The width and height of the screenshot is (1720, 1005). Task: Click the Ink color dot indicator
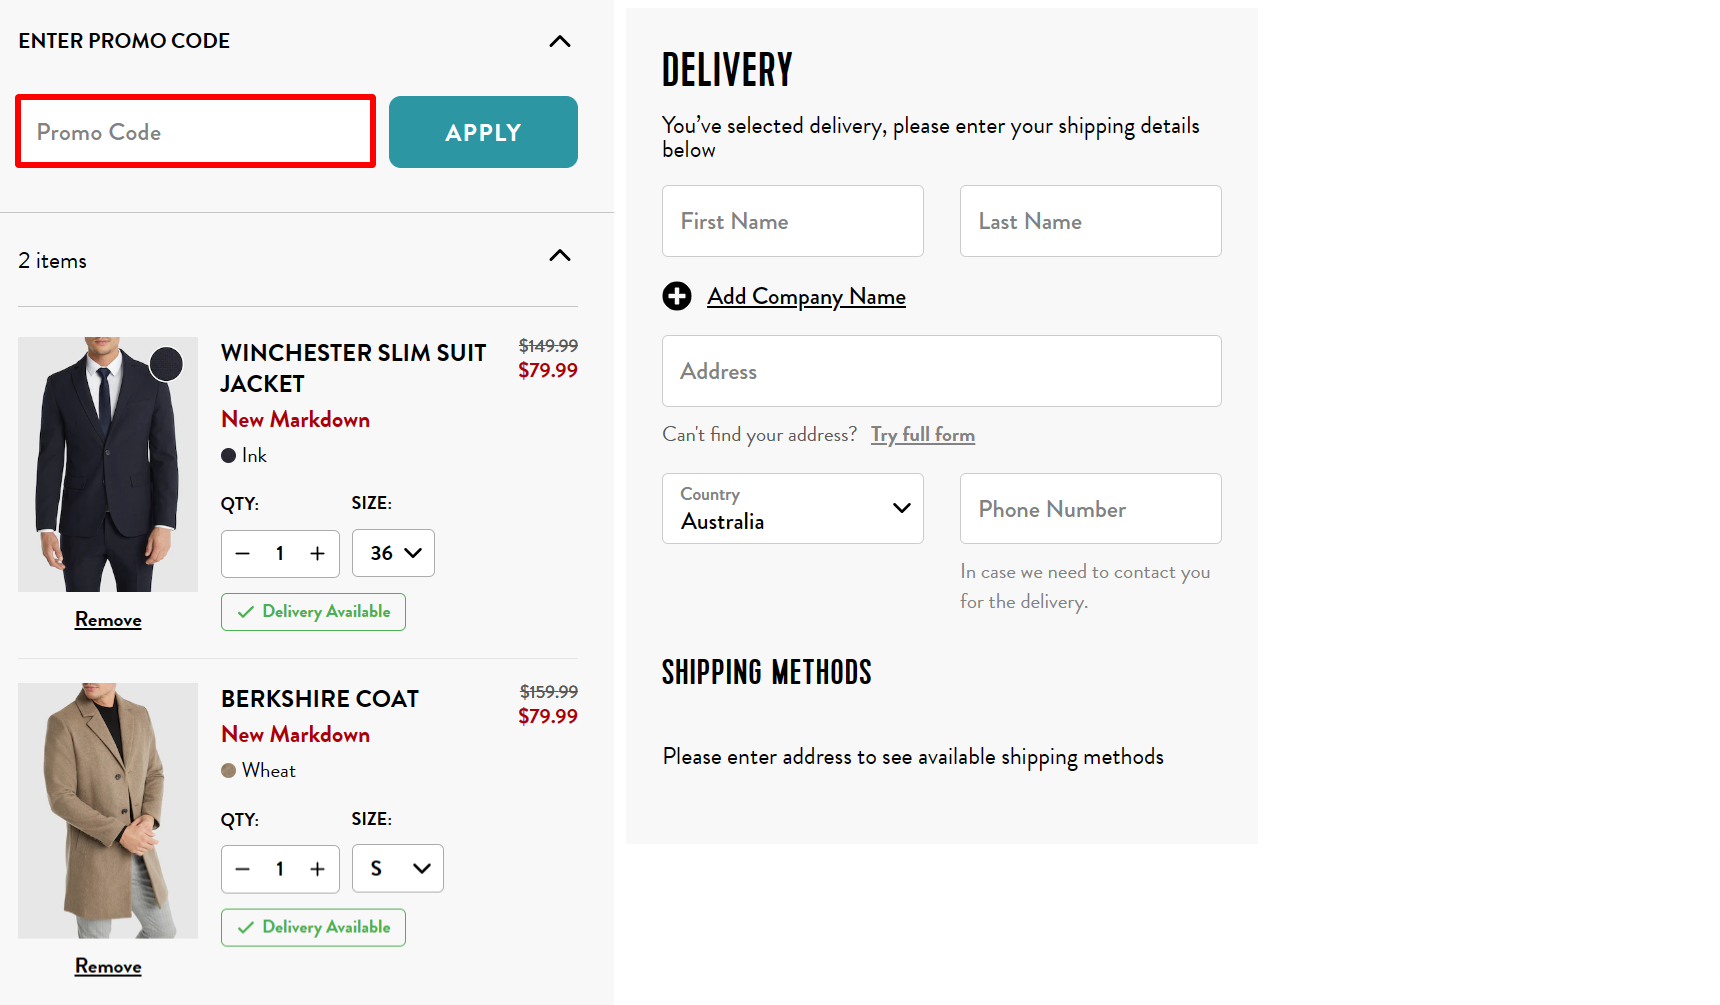click(228, 455)
